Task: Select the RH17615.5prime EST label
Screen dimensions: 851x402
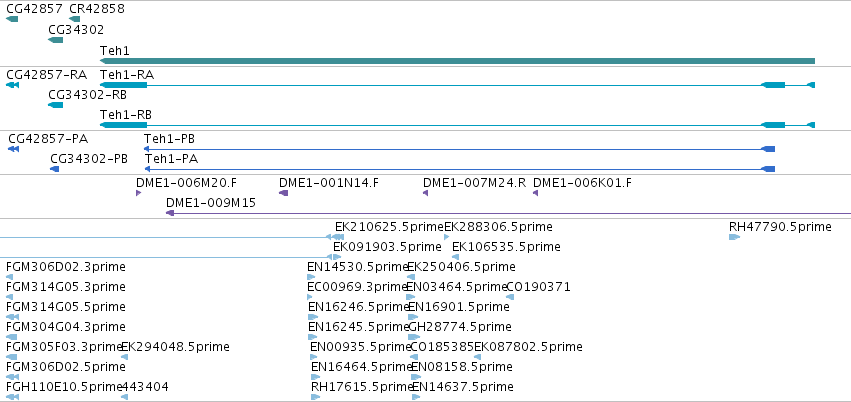Action: pos(362,387)
